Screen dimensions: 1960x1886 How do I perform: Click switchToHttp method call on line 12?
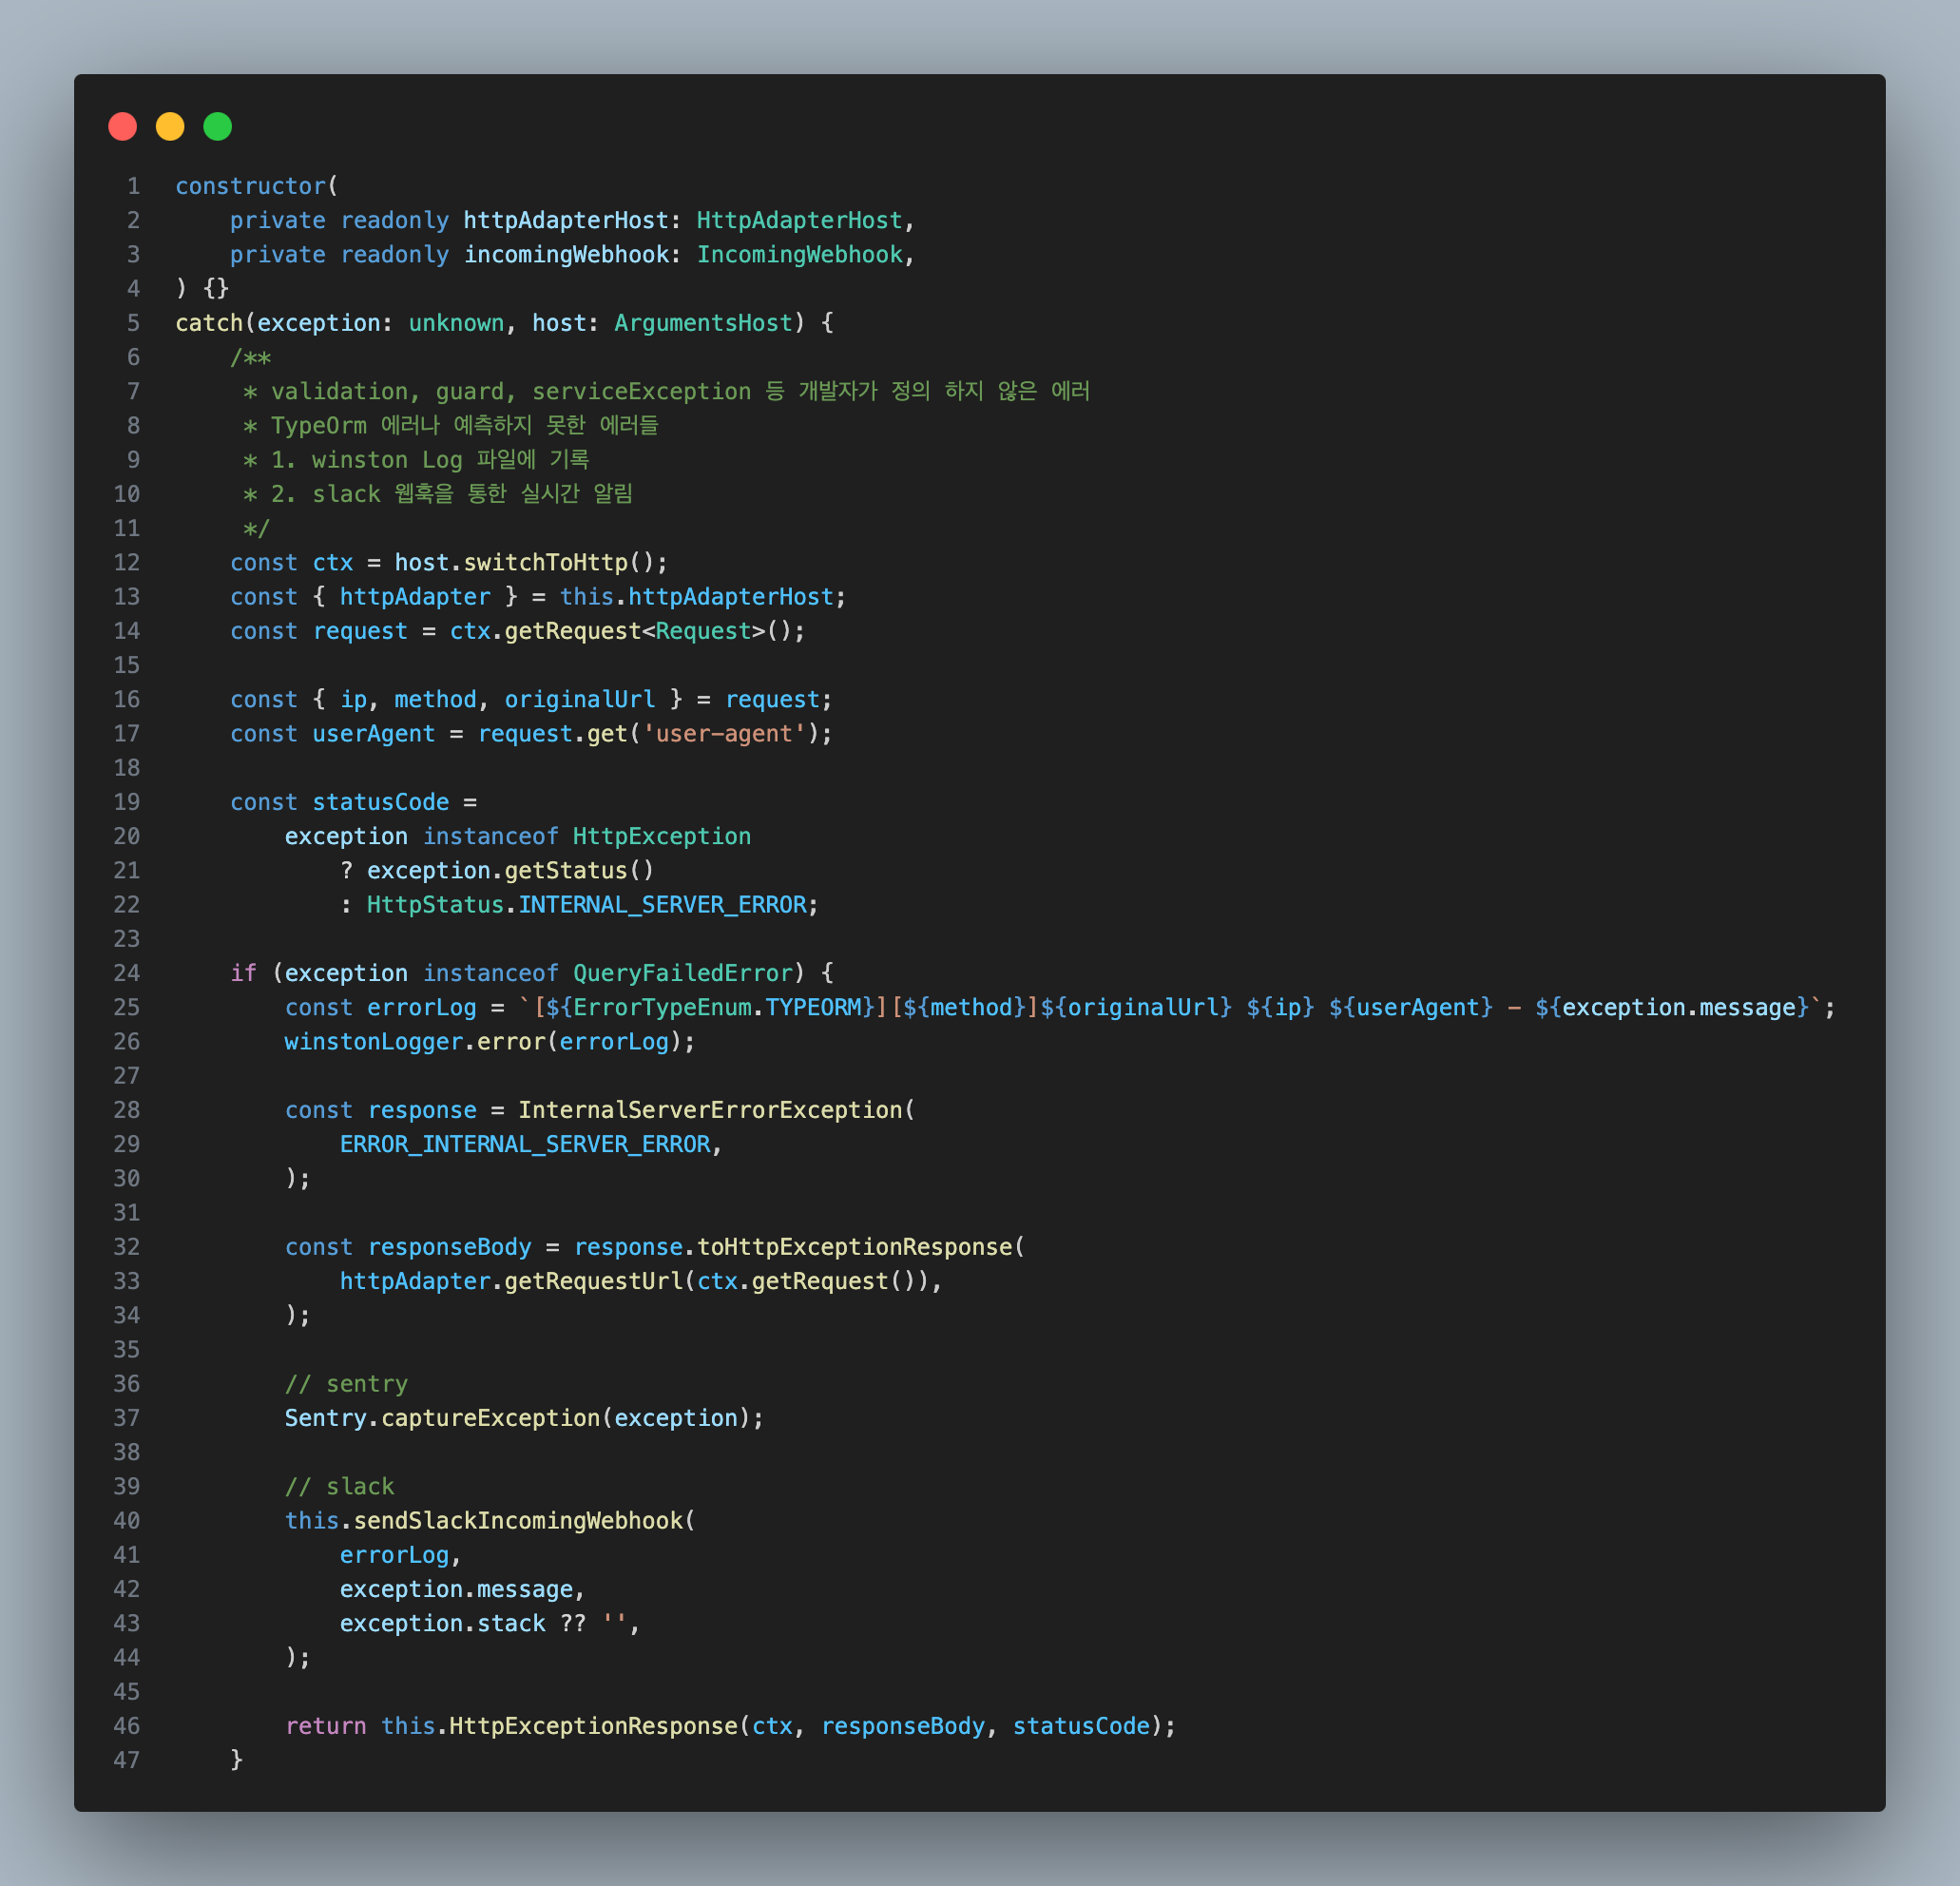(545, 563)
